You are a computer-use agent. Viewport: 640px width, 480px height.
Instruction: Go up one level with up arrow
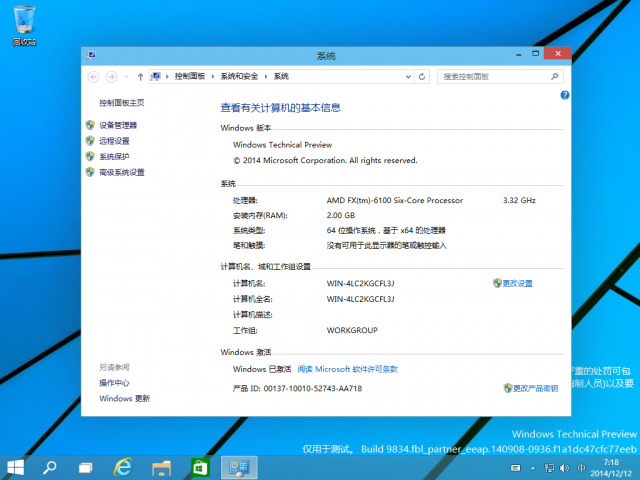140,76
